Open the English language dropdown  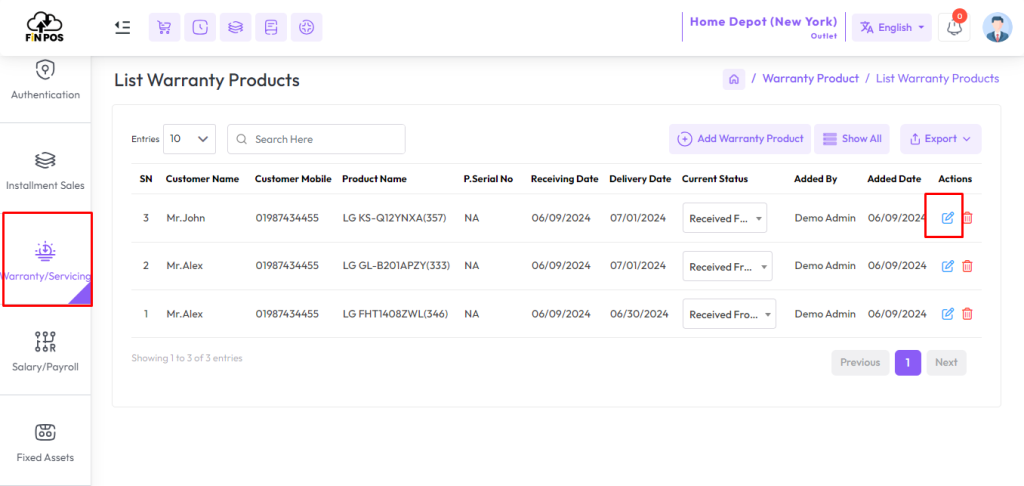tap(891, 27)
